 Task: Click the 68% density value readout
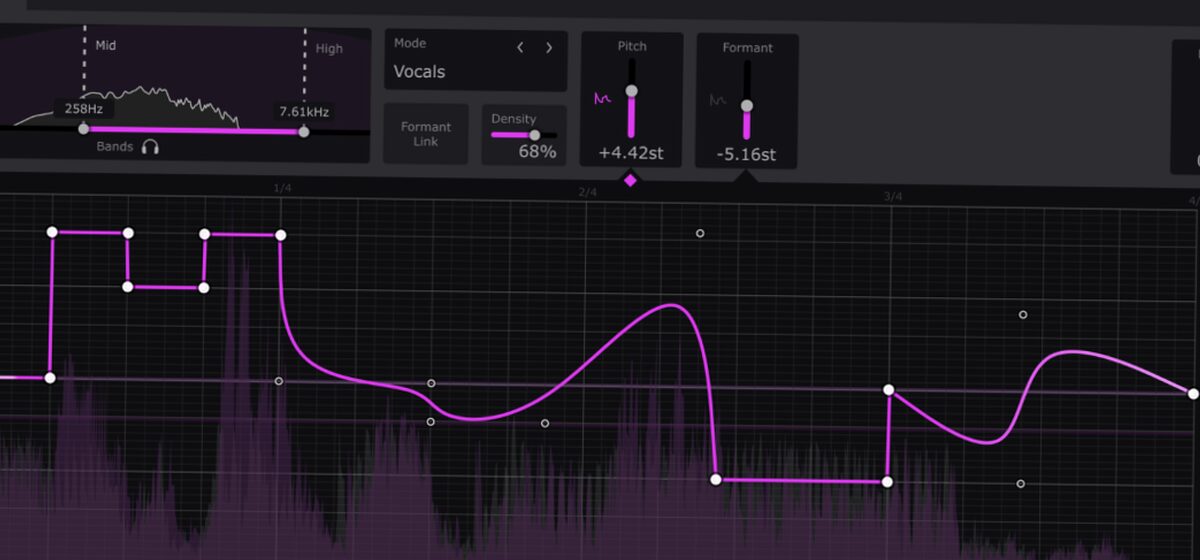coord(537,152)
